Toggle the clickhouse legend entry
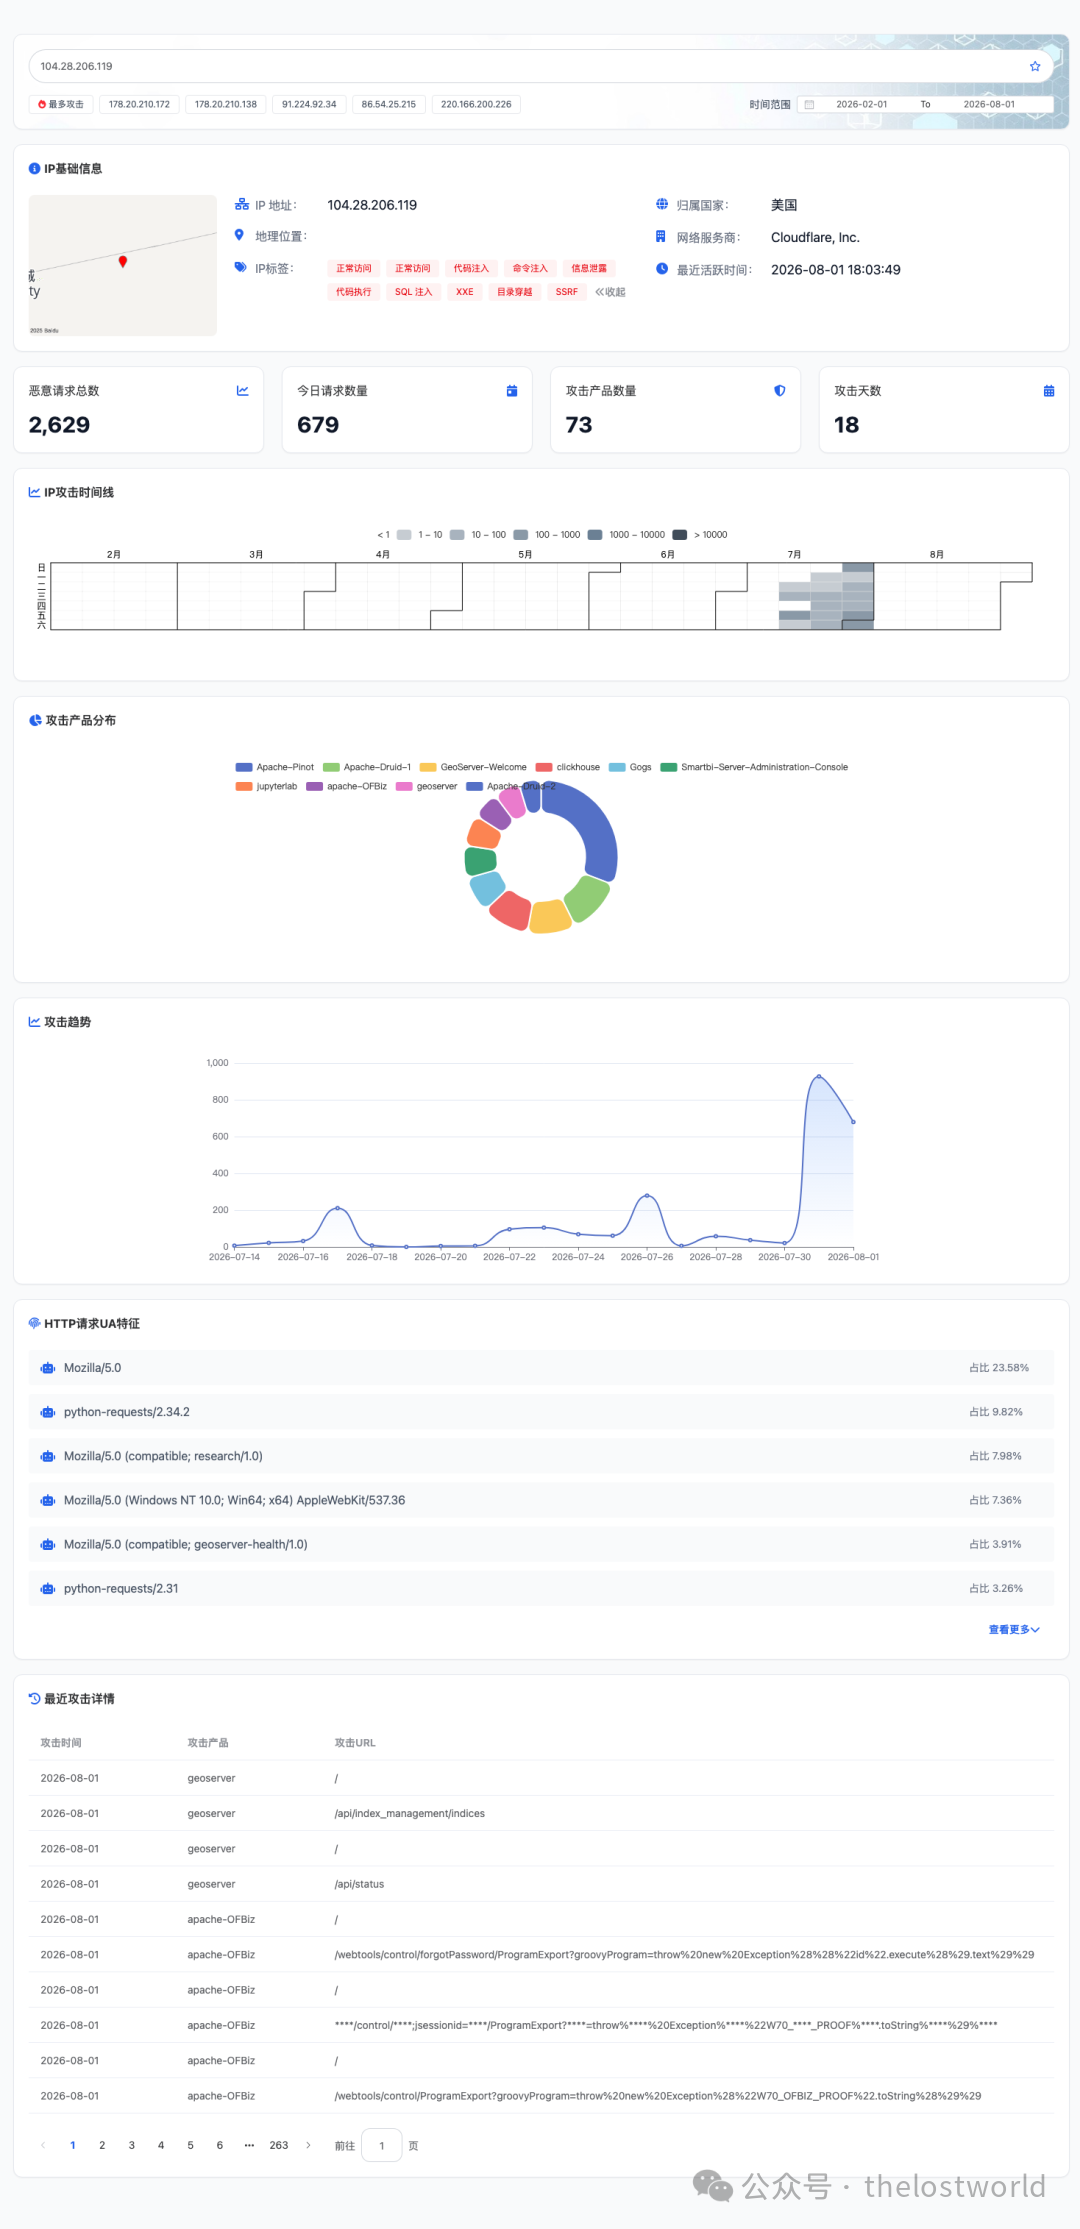The image size is (1080, 2229). pos(568,767)
